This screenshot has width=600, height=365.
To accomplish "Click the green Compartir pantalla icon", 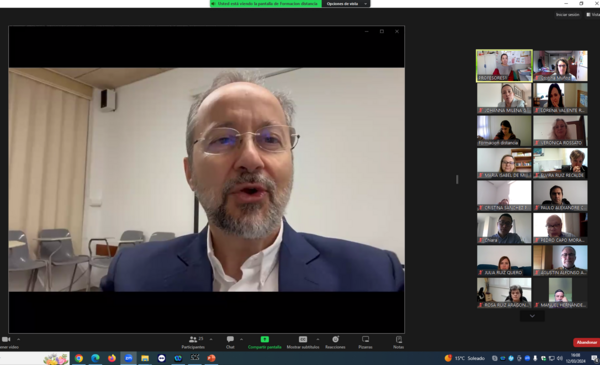I will point(264,339).
